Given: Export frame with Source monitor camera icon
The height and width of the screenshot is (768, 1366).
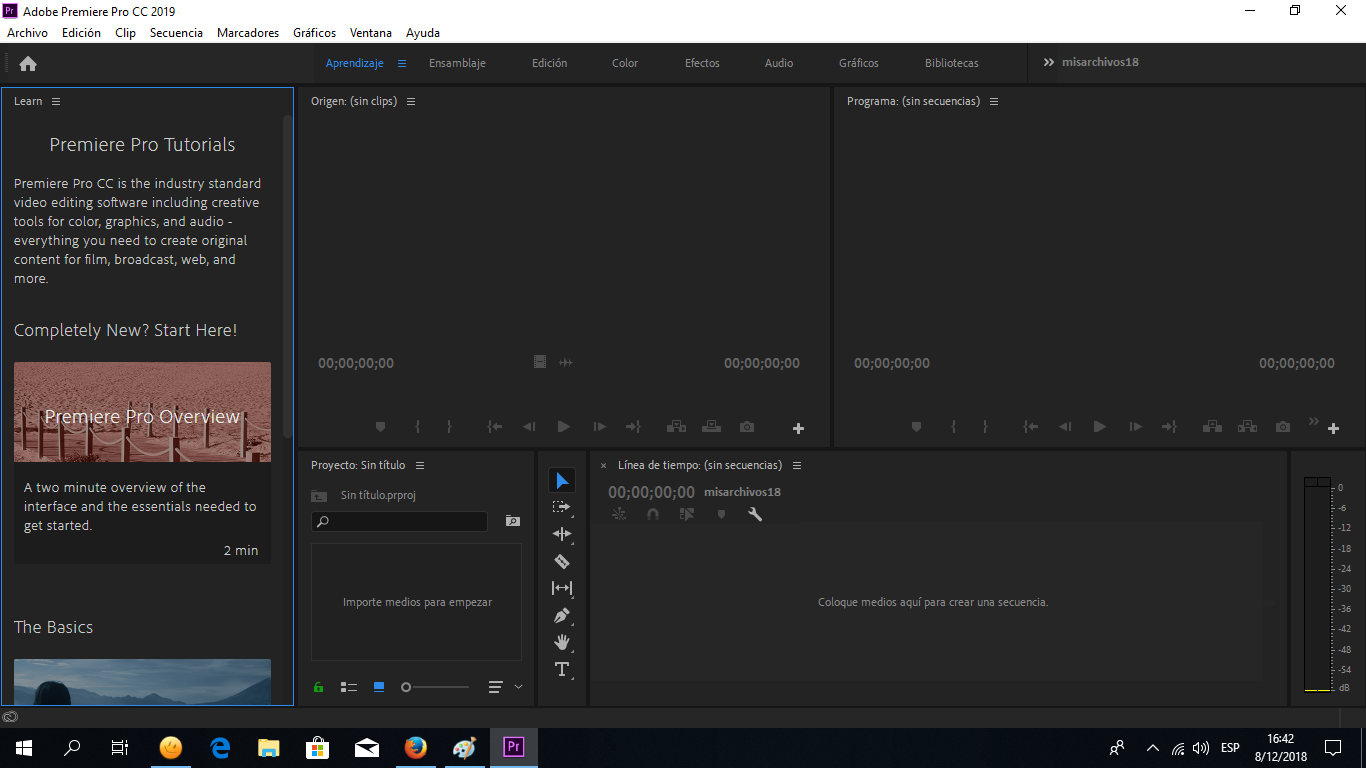Looking at the screenshot, I should coord(747,427).
